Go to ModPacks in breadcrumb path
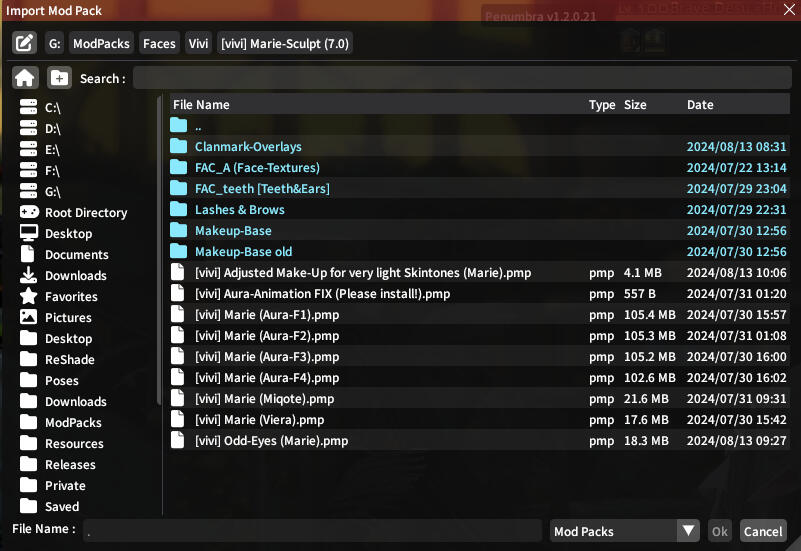Viewport: 801px width, 551px height. point(101,44)
